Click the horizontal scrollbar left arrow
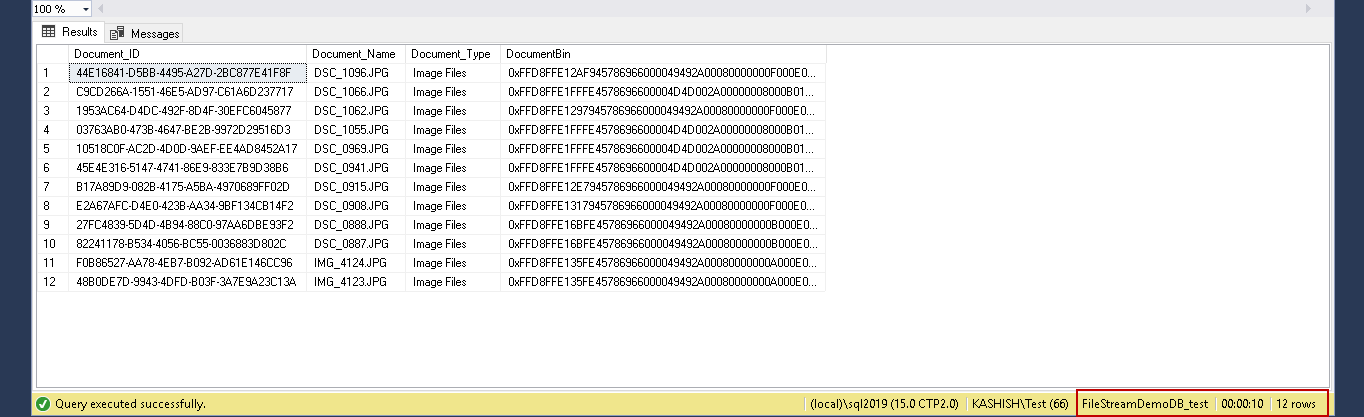Image resolution: width=1364 pixels, height=417 pixels. coord(100,8)
